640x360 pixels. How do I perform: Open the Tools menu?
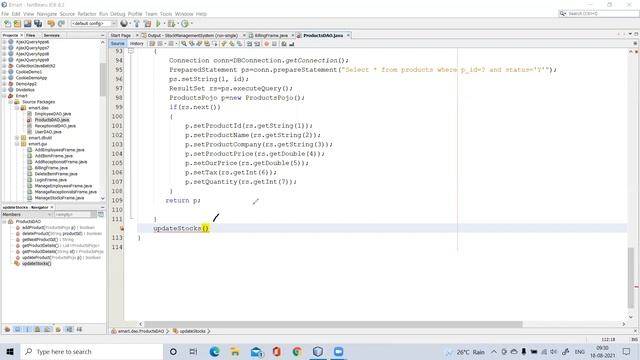pos(166,14)
